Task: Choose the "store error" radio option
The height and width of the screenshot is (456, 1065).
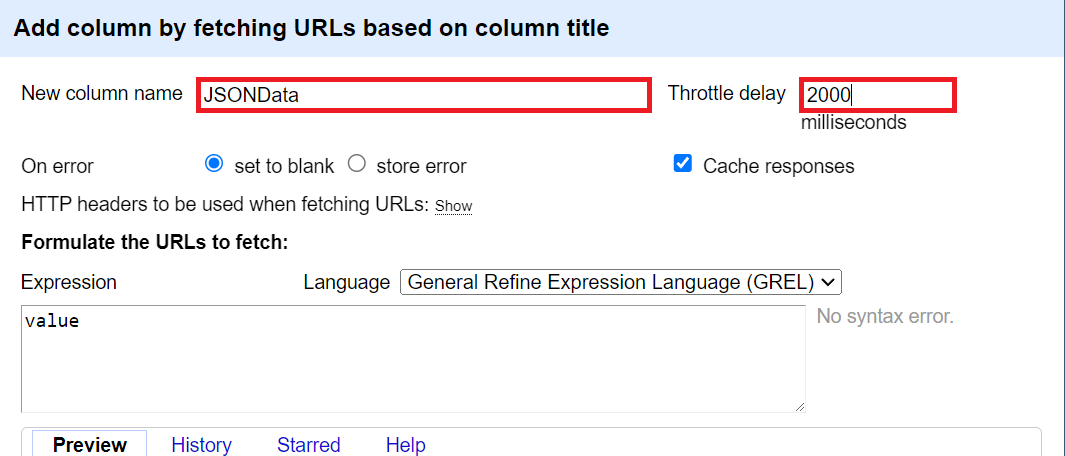Action: click(357, 164)
